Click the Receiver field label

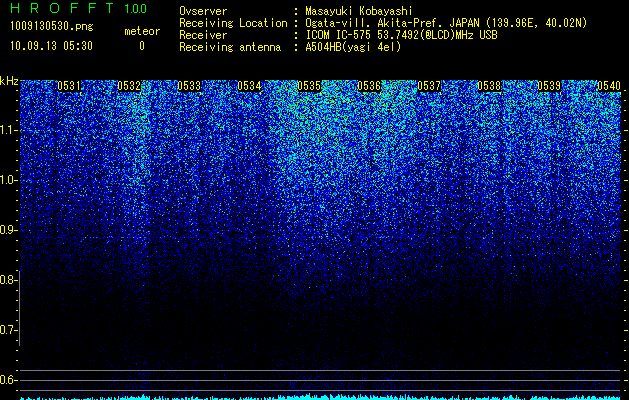click(203, 36)
